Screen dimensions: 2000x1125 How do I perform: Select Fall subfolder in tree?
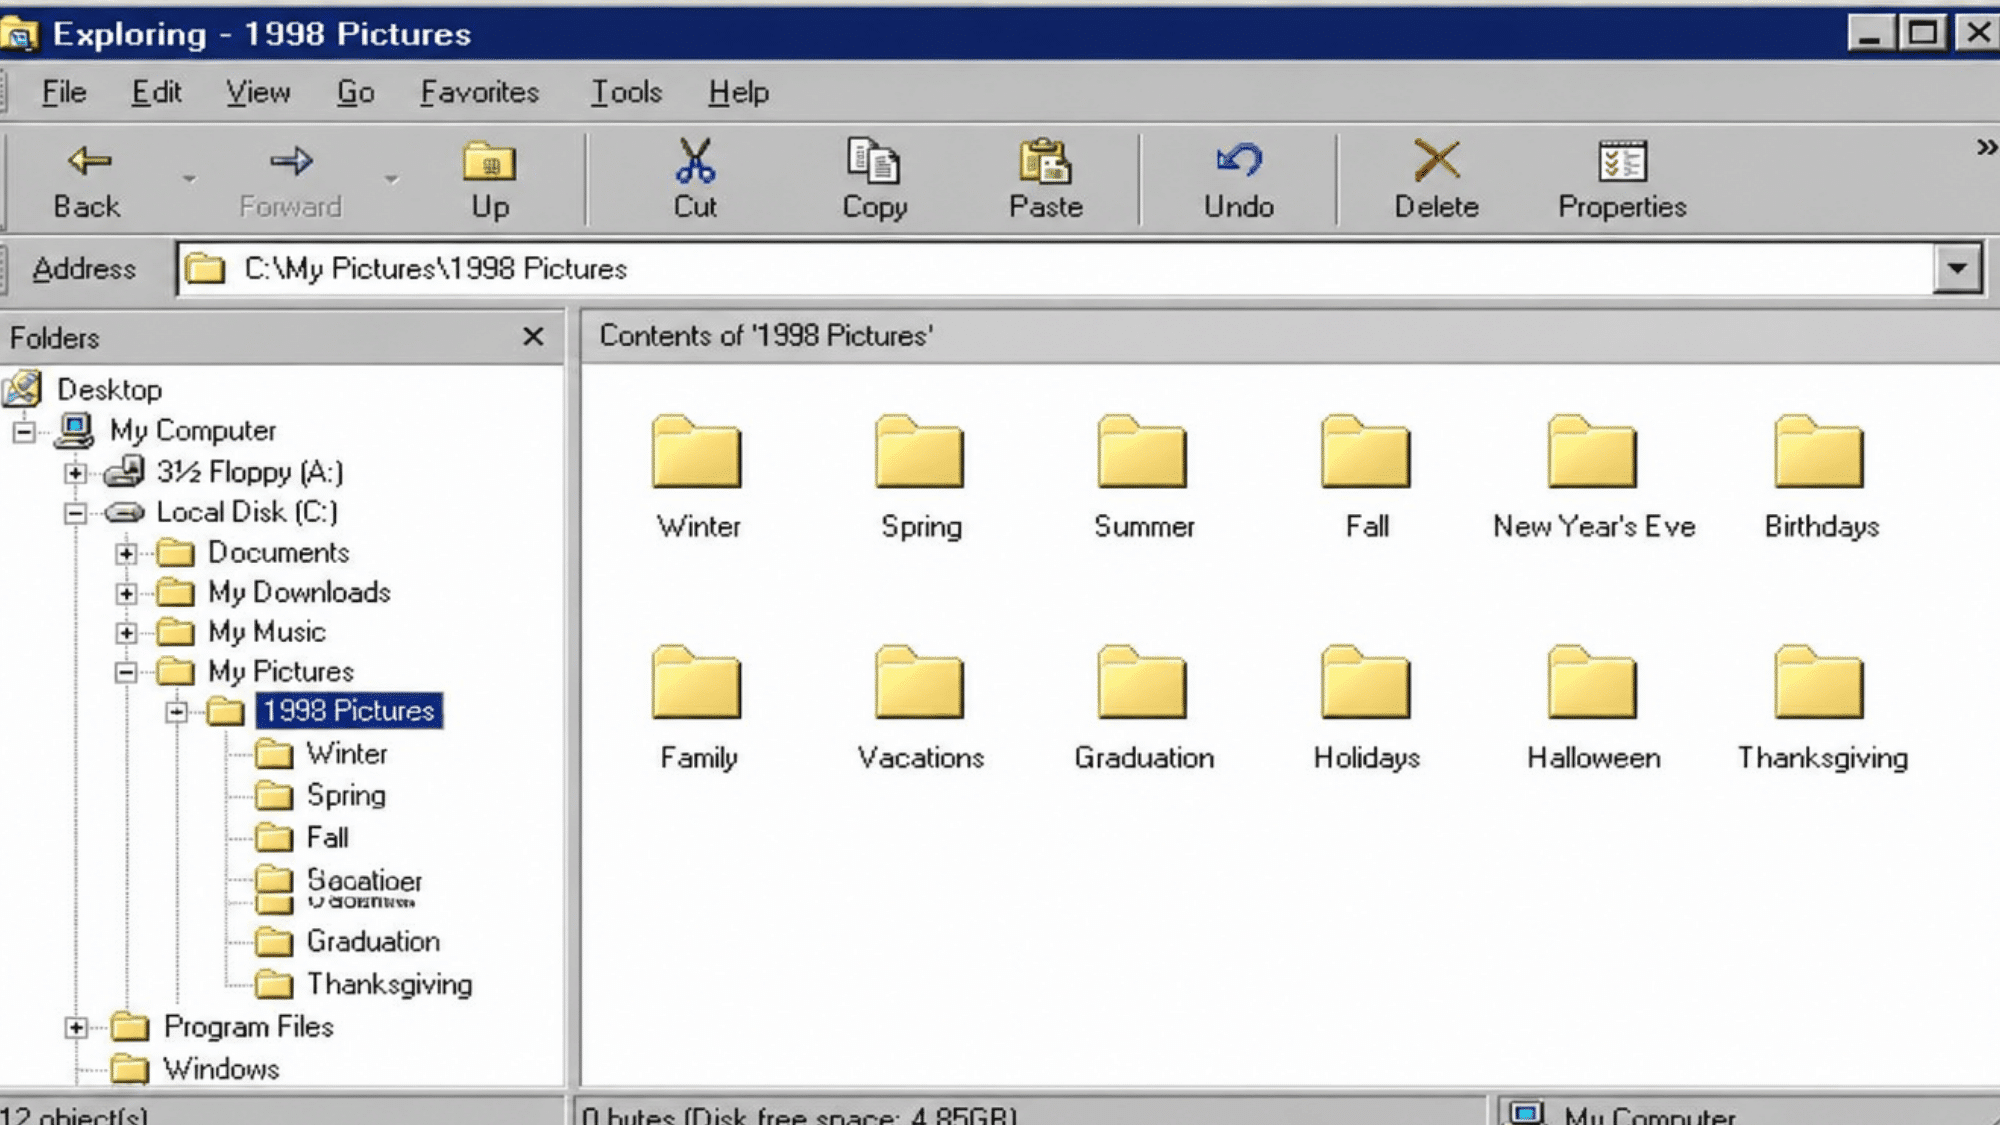327,837
